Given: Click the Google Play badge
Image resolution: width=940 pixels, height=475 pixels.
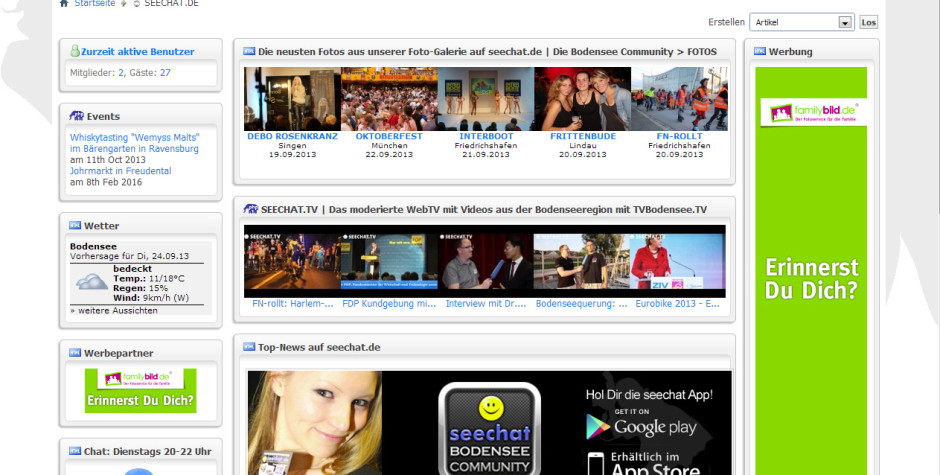Looking at the screenshot, I should click(x=641, y=425).
